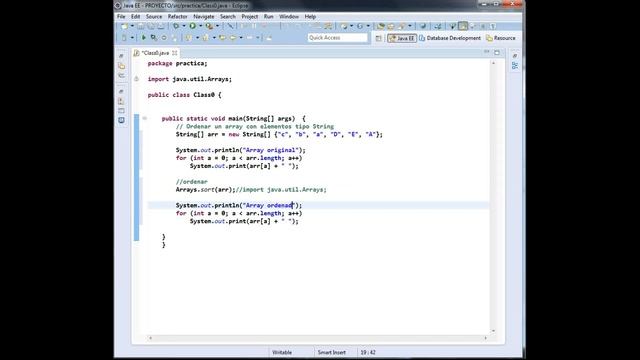Click the Open Perspective icon

pyautogui.click(x=378, y=38)
